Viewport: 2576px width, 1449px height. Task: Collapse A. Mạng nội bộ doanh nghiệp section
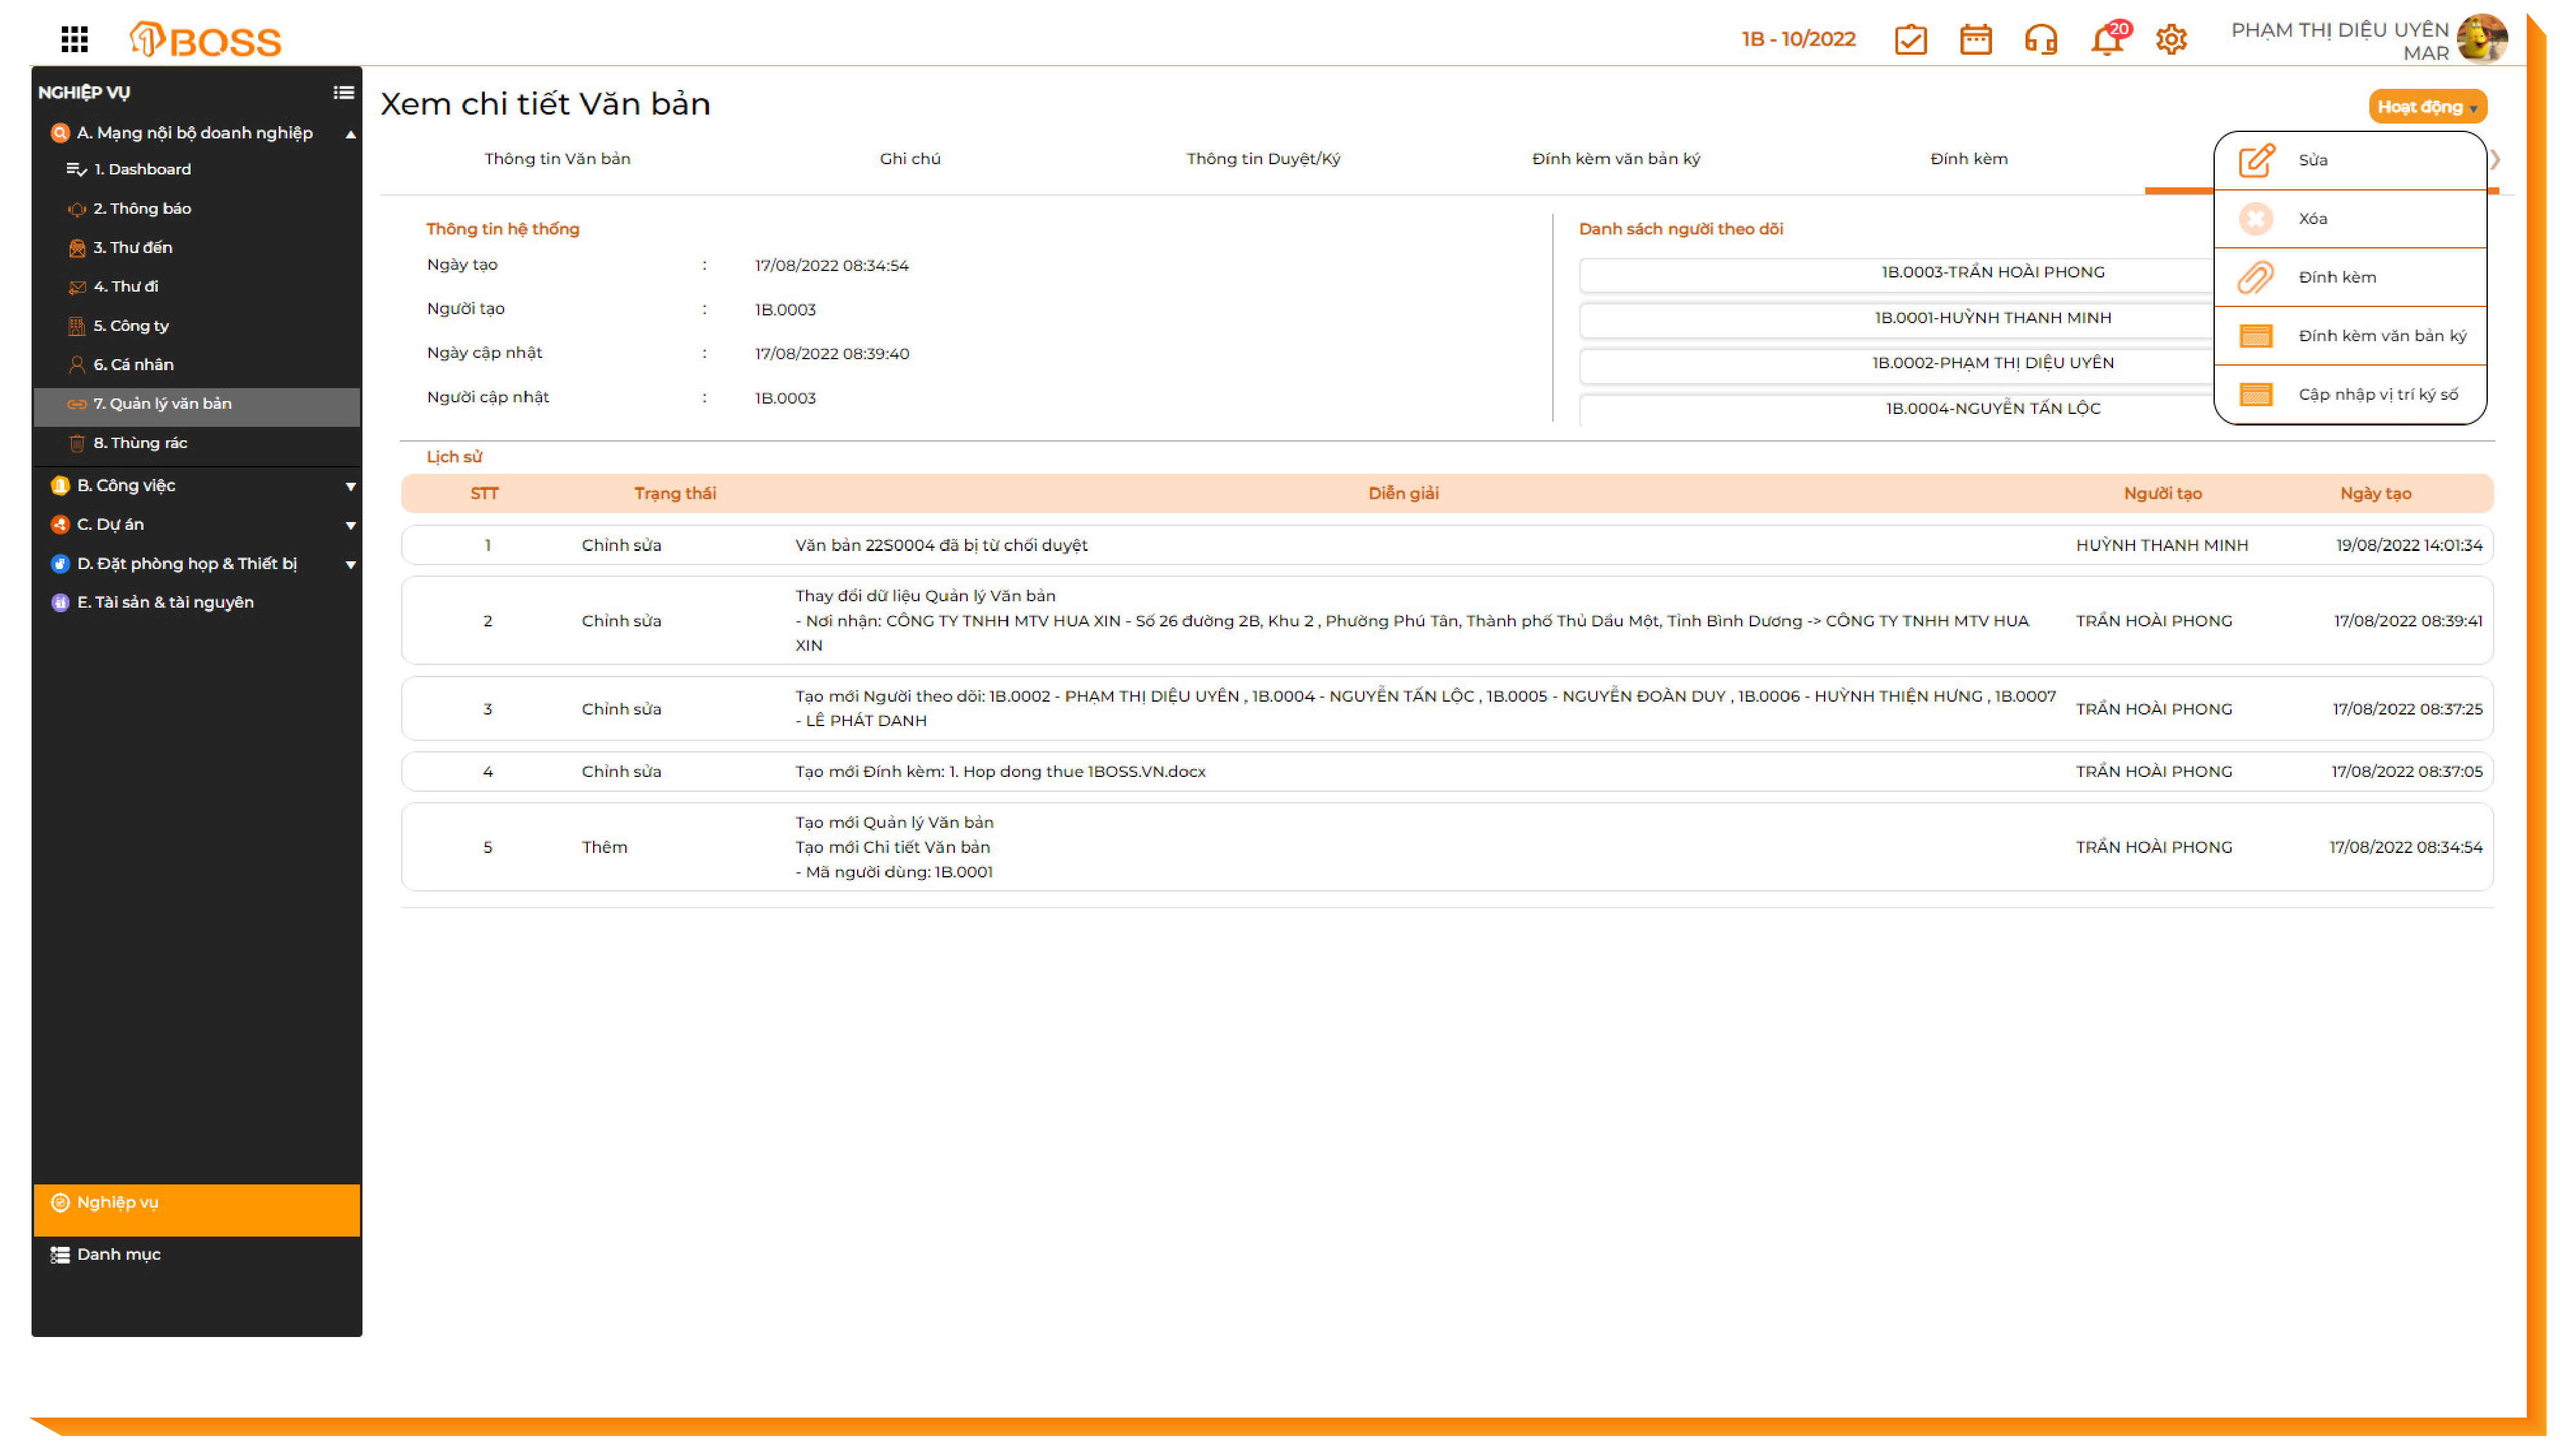[350, 134]
